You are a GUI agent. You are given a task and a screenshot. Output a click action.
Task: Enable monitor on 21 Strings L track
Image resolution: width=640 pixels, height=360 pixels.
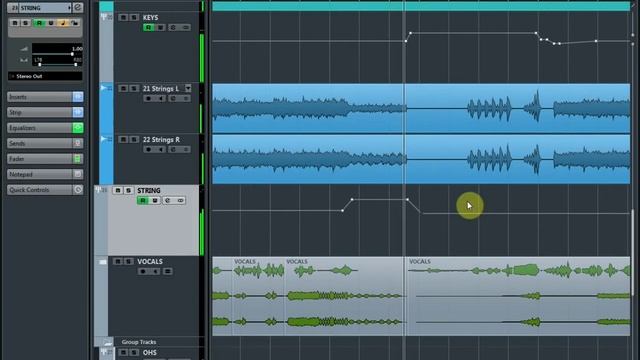(x=160, y=98)
